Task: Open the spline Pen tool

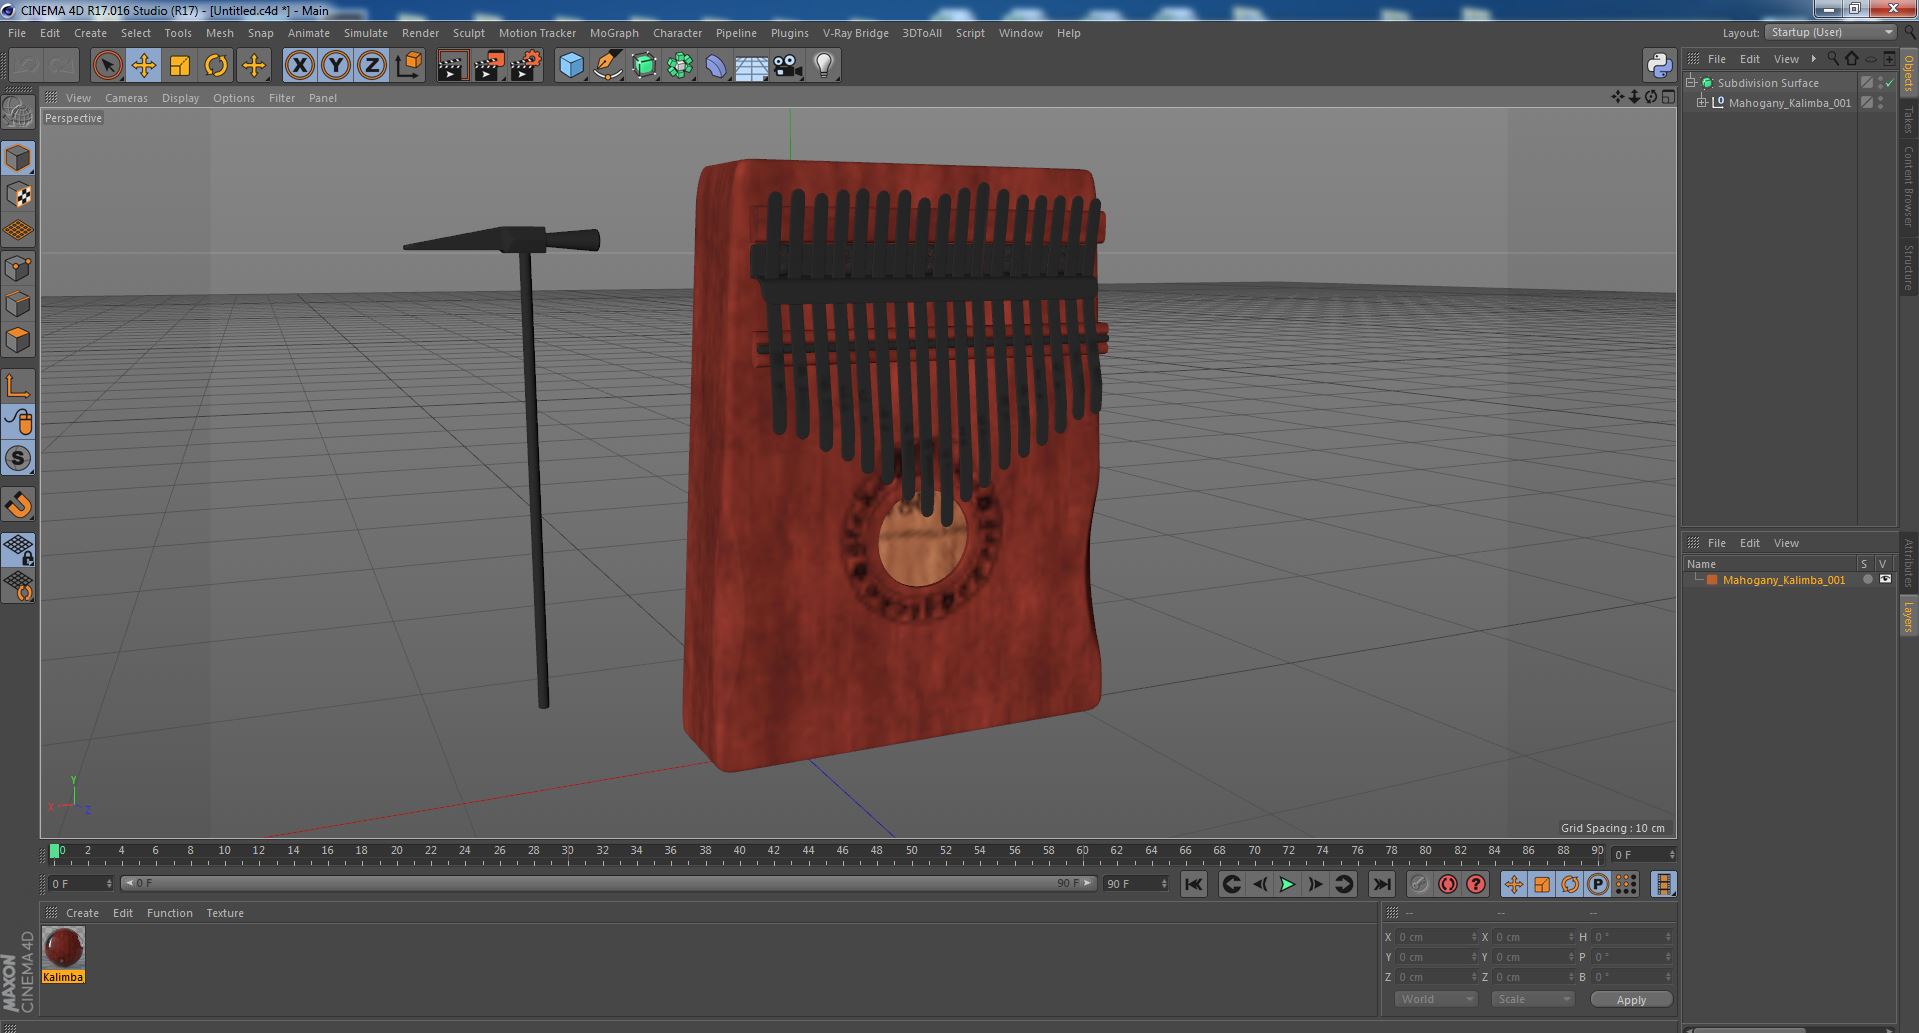Action: (608, 66)
